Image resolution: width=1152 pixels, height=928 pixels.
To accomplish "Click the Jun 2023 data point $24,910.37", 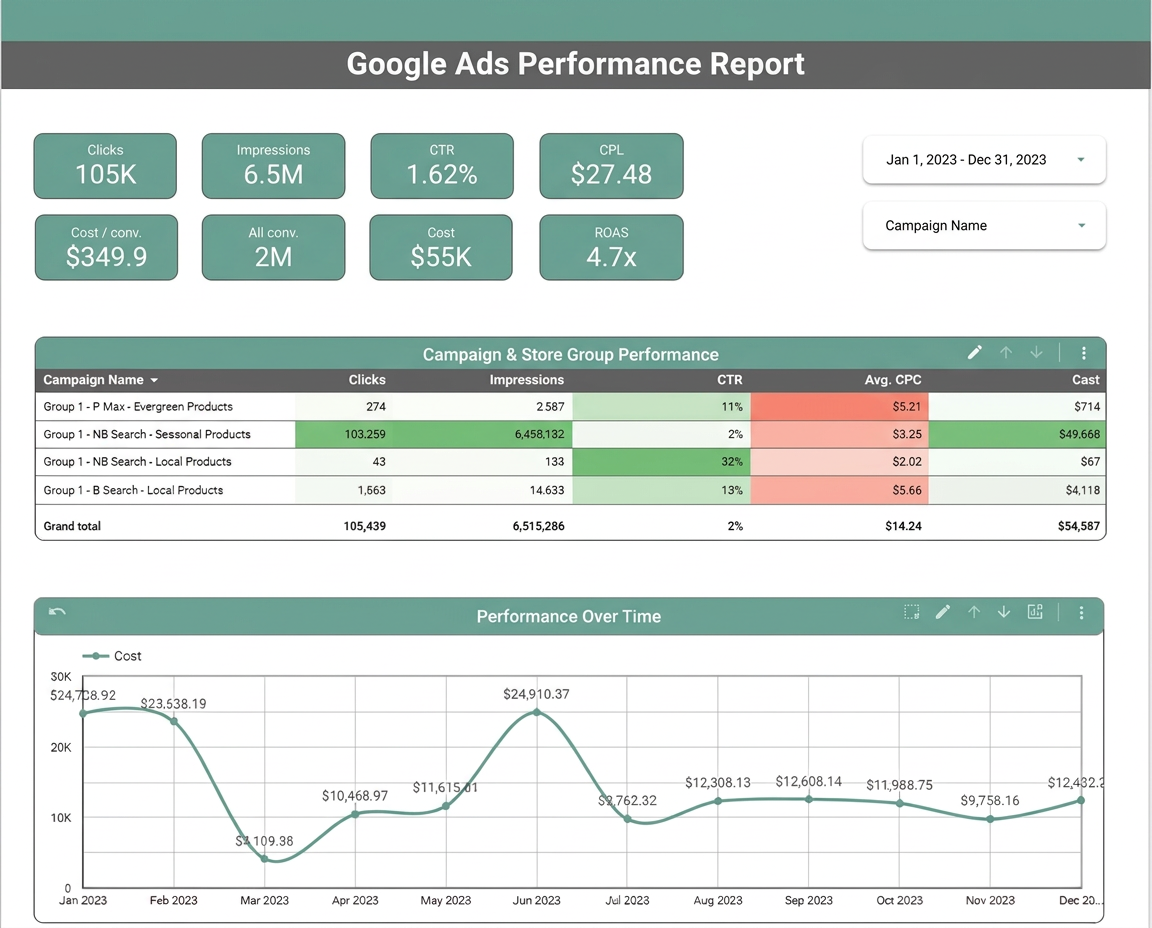I will coord(536,712).
